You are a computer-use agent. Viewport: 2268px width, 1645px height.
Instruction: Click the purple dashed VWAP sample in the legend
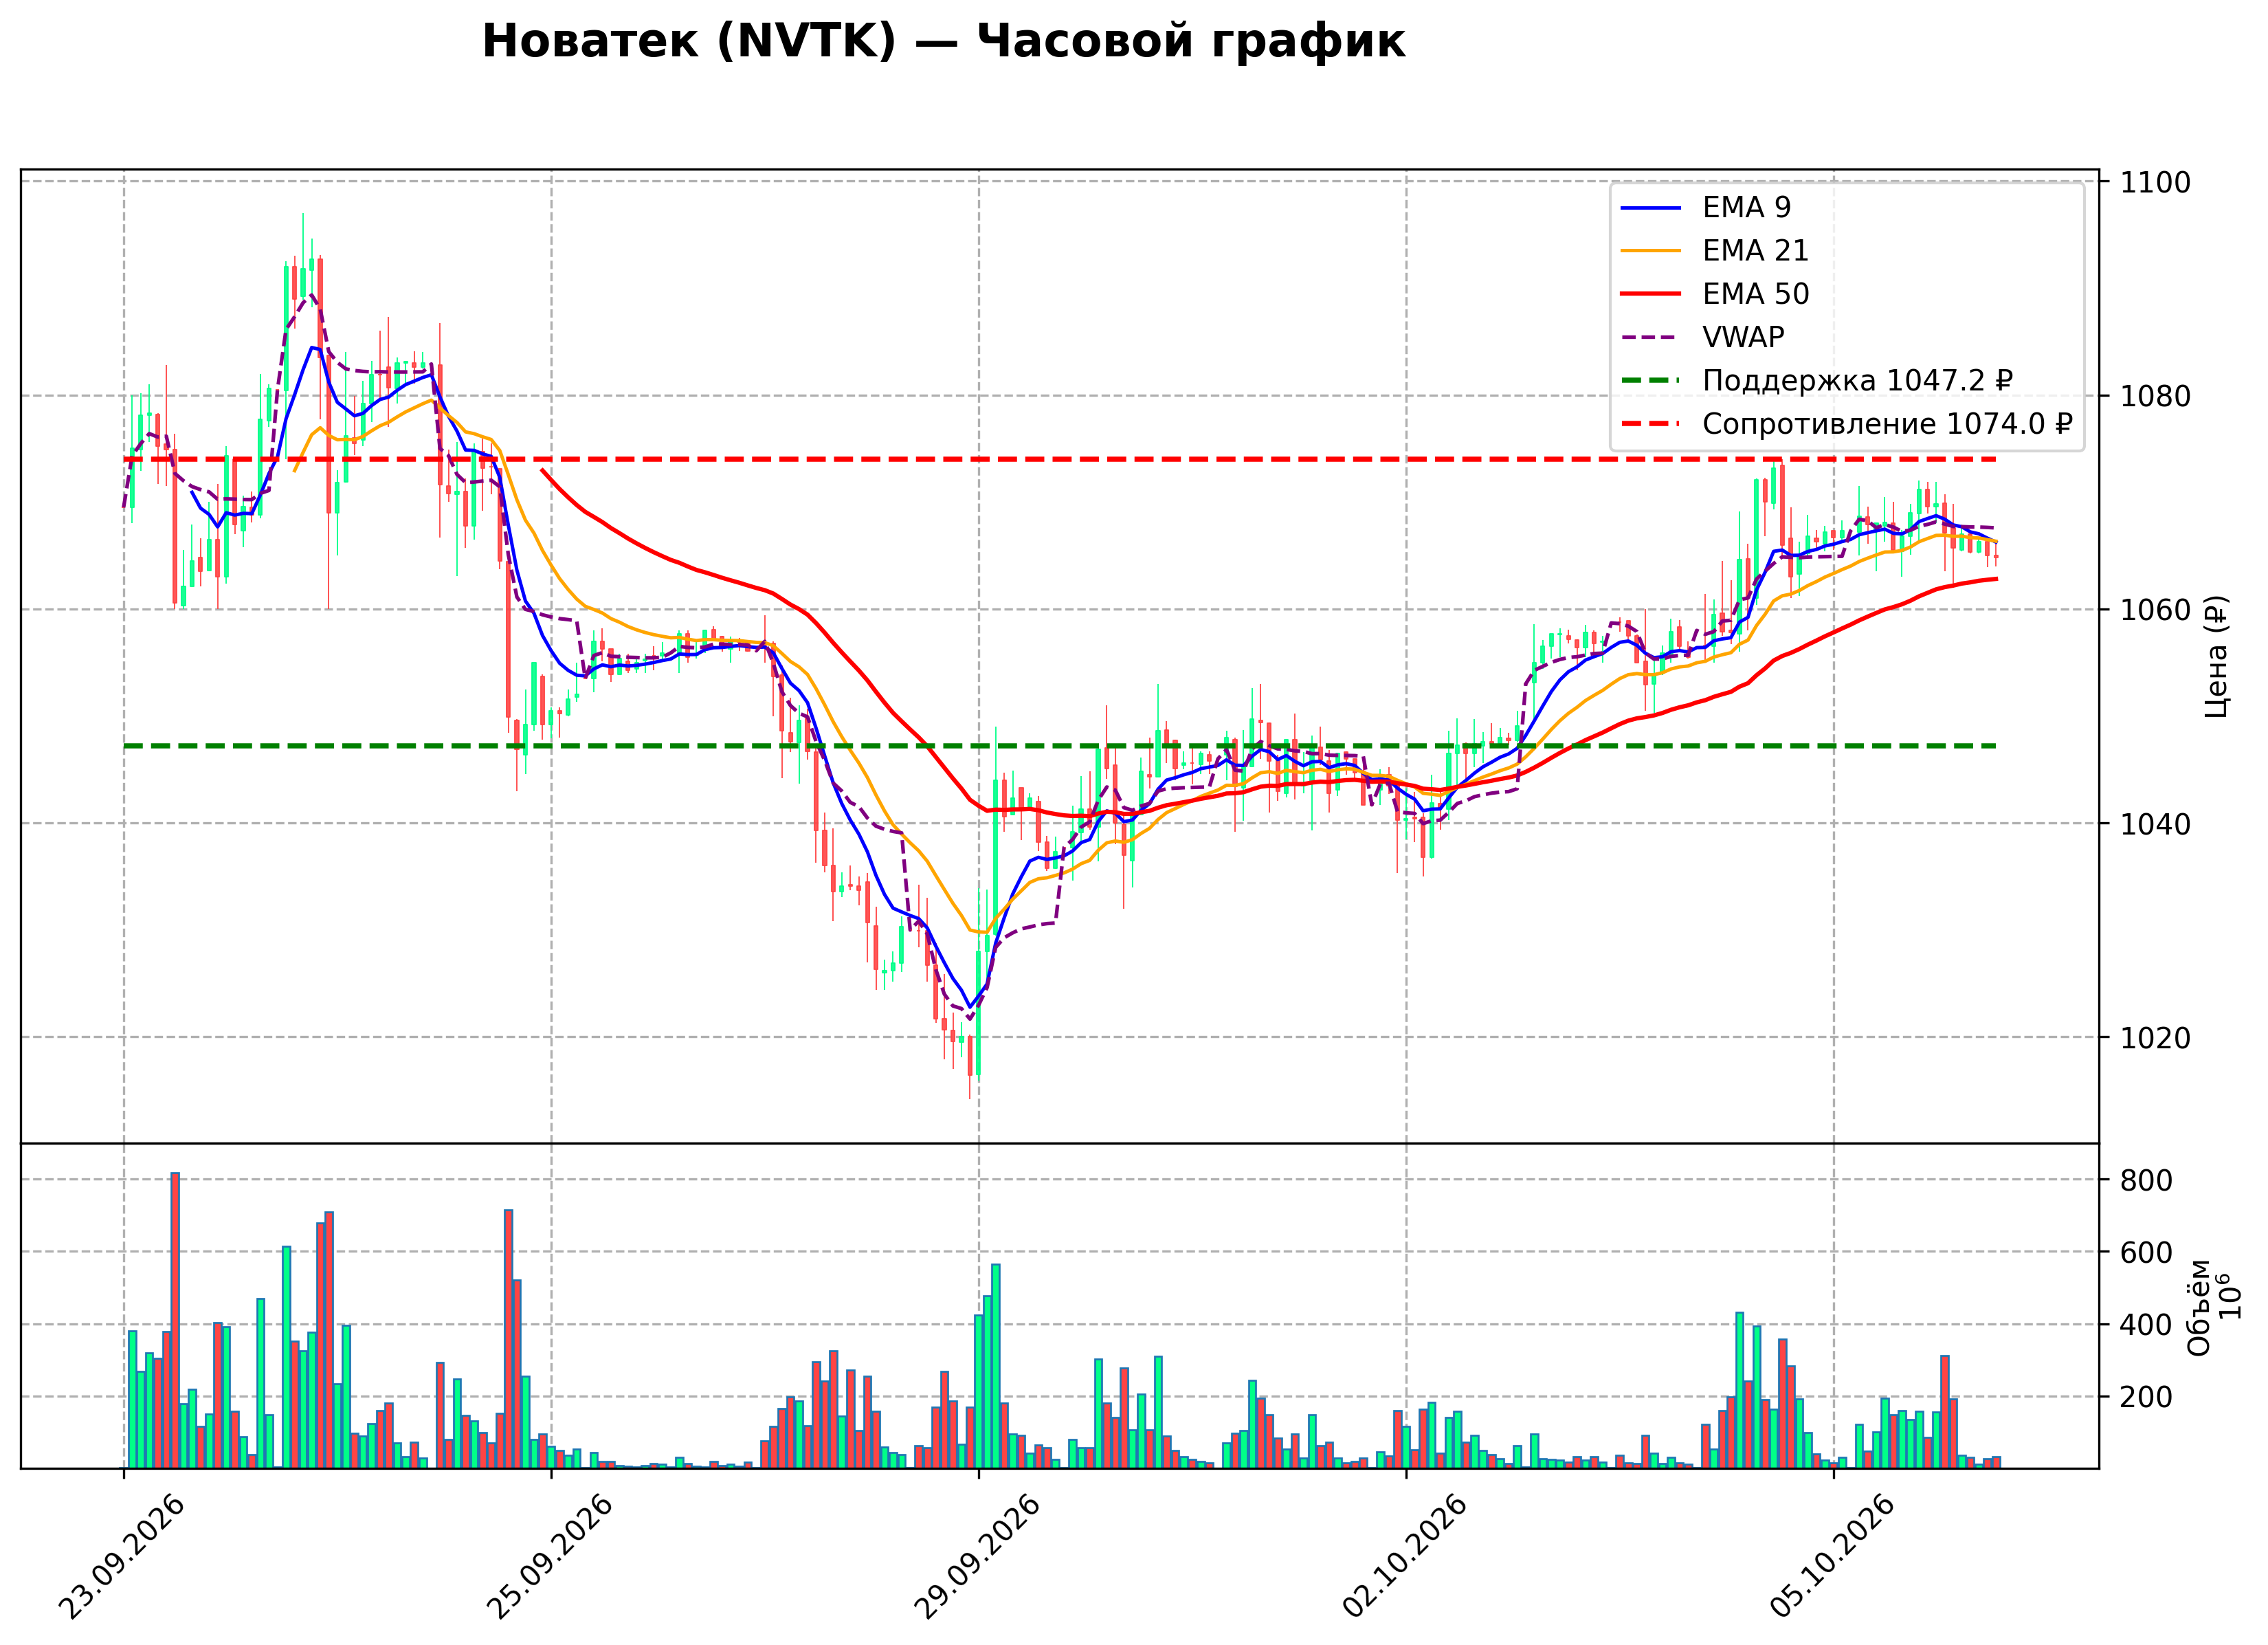pyautogui.click(x=1651, y=338)
